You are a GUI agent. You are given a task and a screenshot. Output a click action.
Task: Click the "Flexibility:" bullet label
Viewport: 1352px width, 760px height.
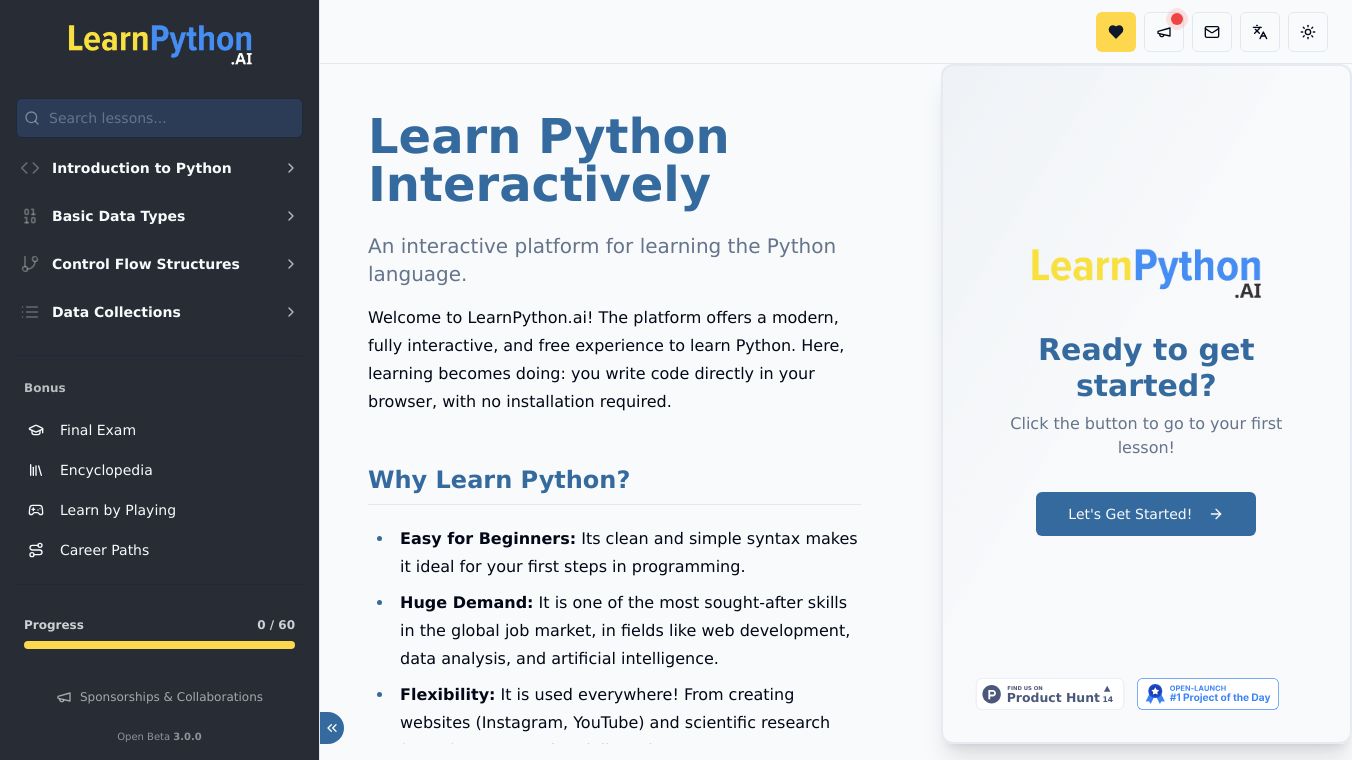tap(447, 694)
